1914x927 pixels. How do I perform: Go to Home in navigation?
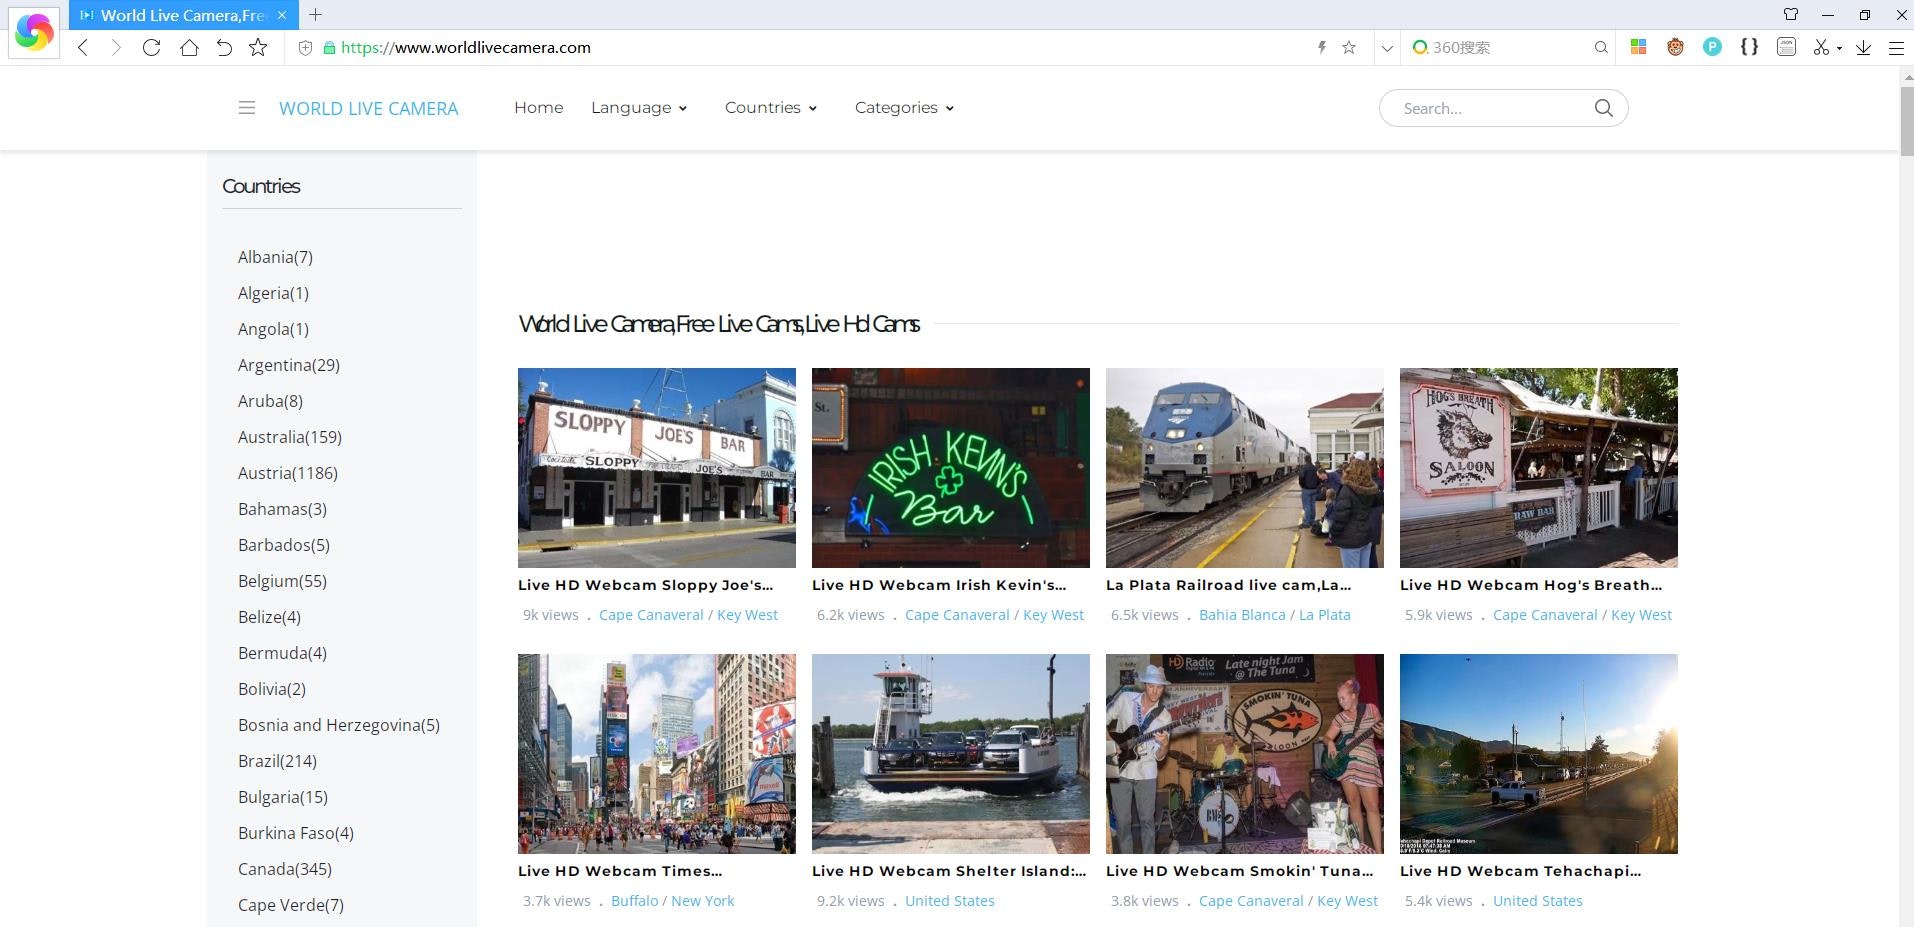(x=538, y=107)
